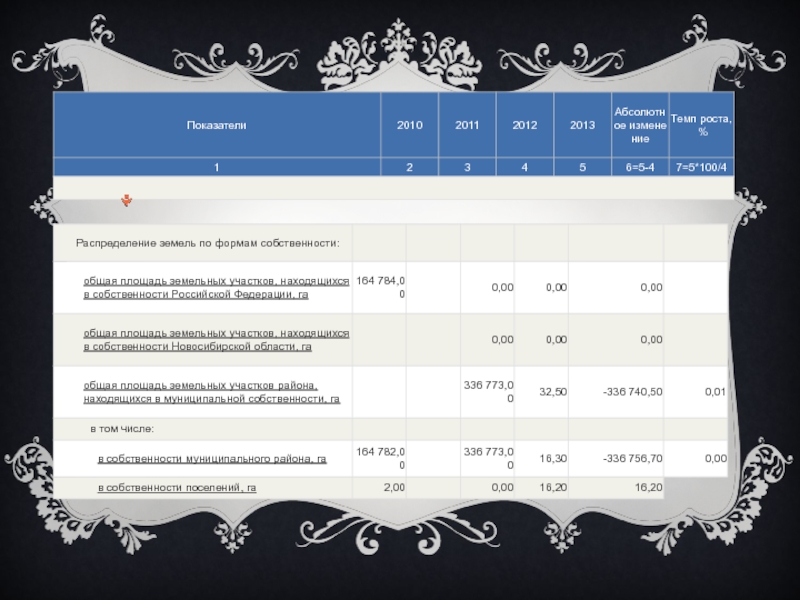Select the -336 740,50 value cell
The height and width of the screenshot is (600, 800).
point(632,392)
